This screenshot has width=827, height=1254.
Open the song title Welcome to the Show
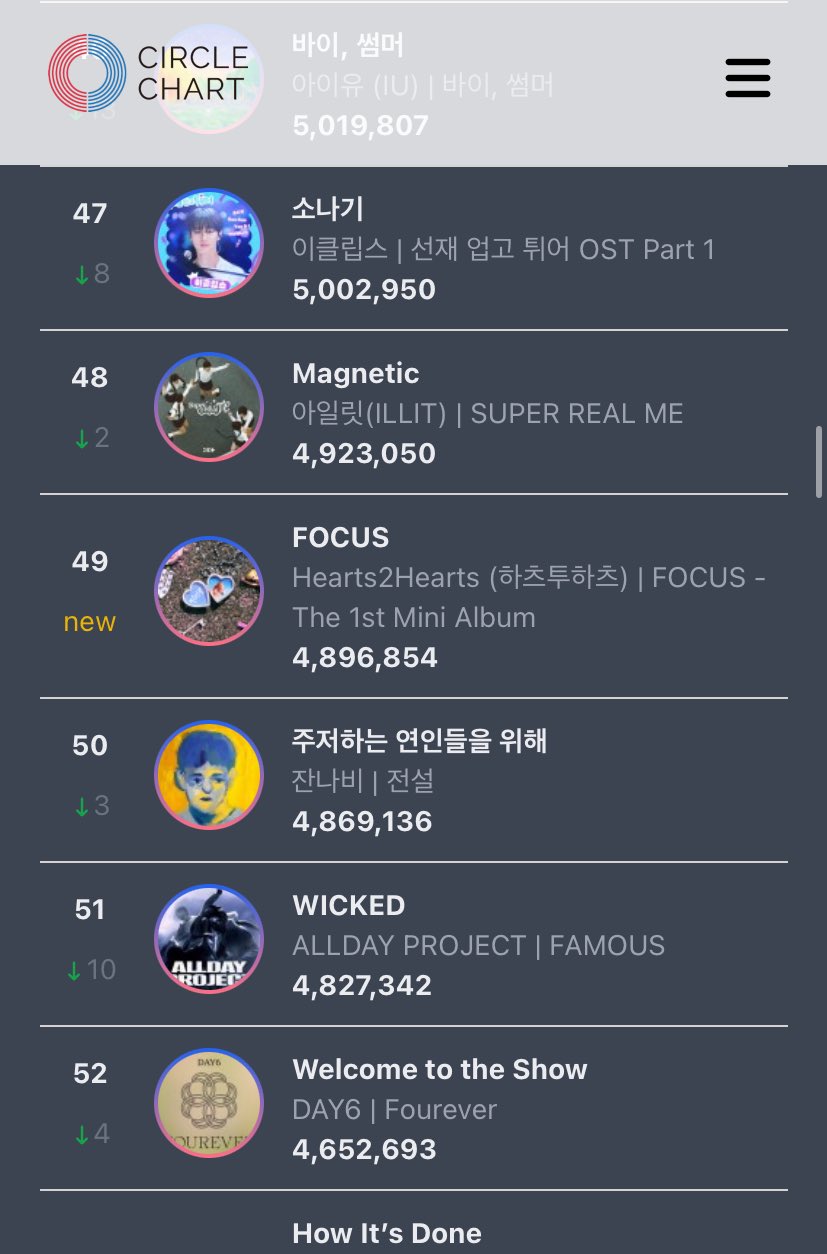439,1069
